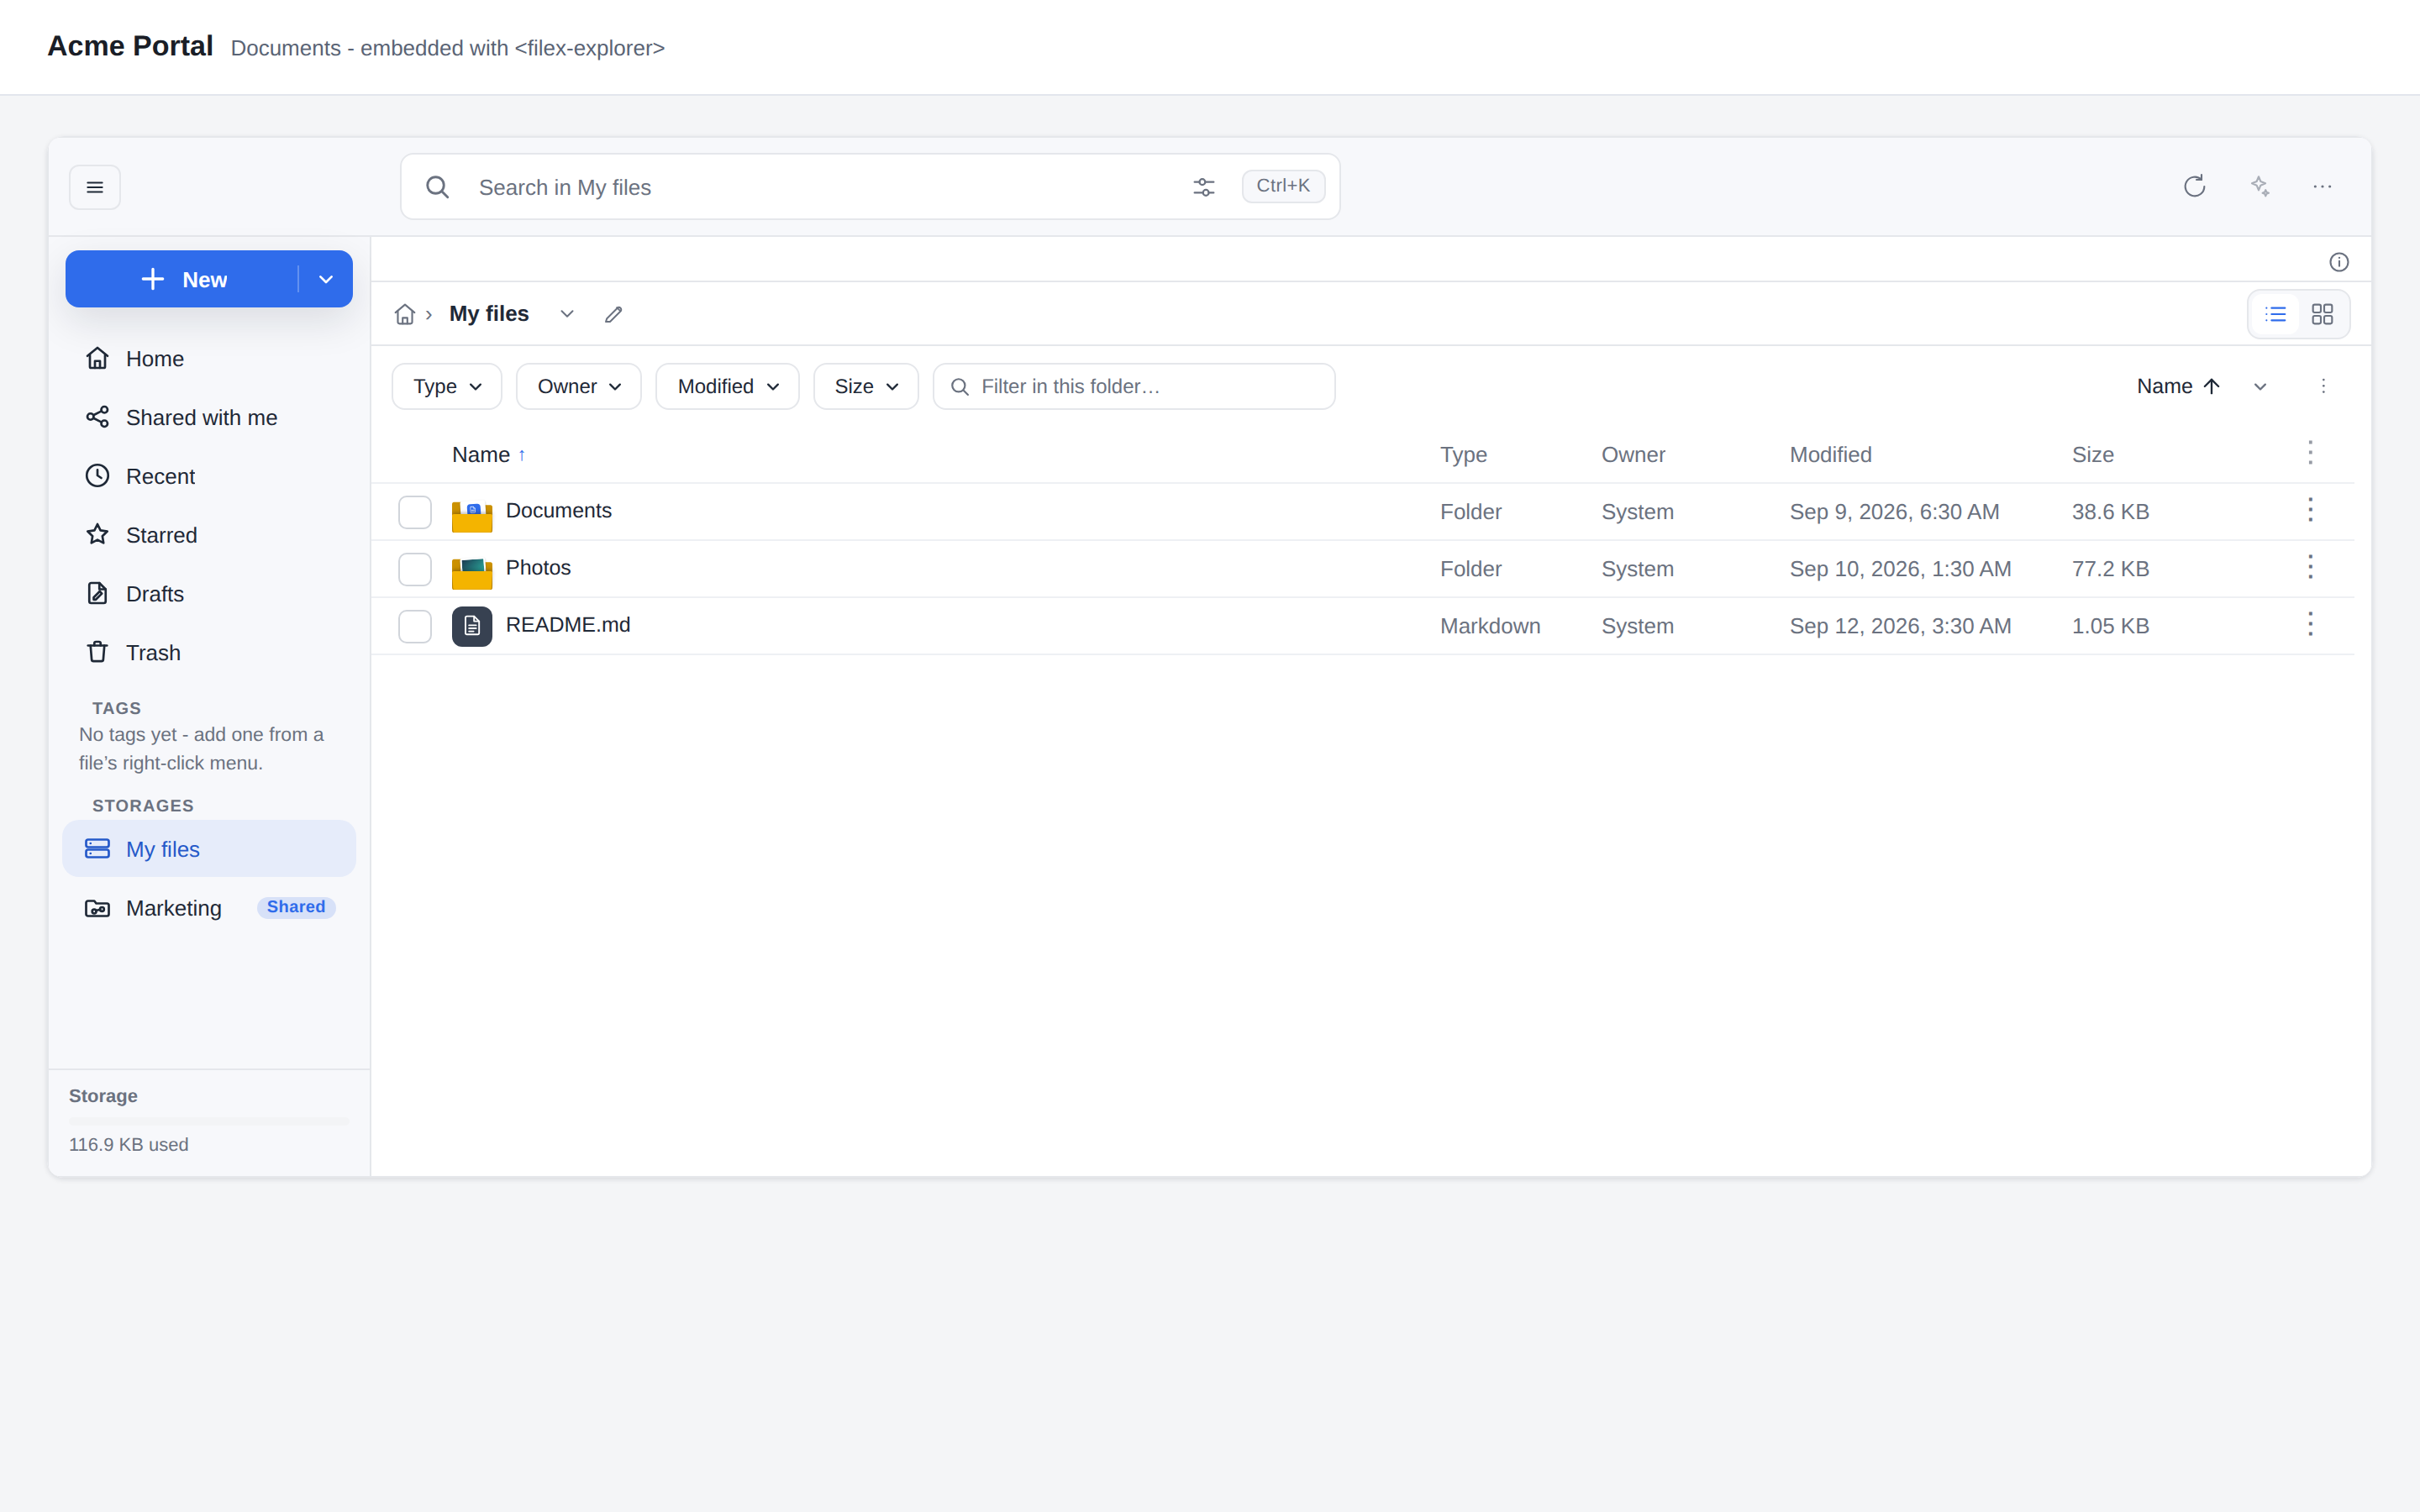Open Drafts in the sidebar
The image size is (2420, 1512).
click(x=209, y=594)
